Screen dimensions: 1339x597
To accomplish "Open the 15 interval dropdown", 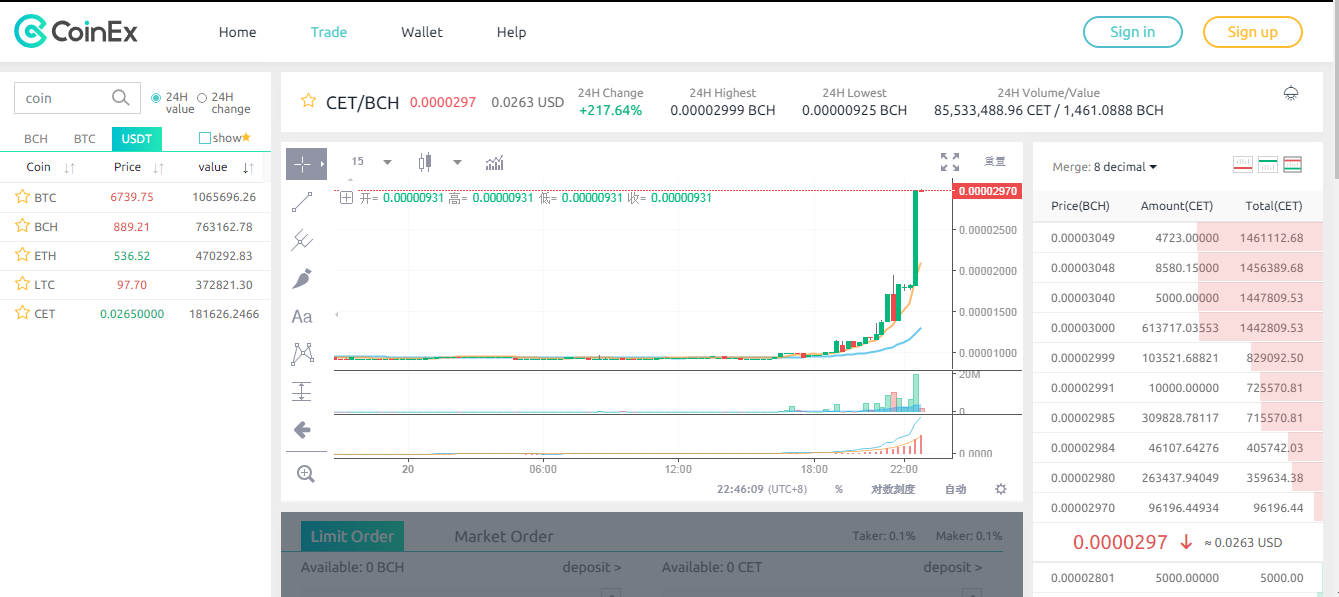I will [371, 161].
